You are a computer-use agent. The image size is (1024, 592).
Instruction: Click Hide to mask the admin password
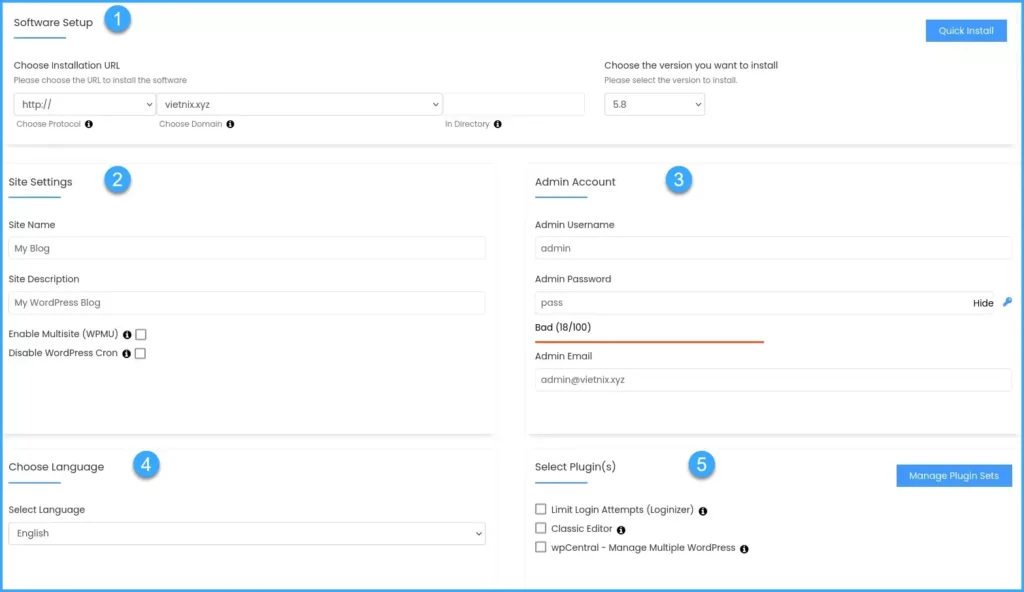coord(983,303)
